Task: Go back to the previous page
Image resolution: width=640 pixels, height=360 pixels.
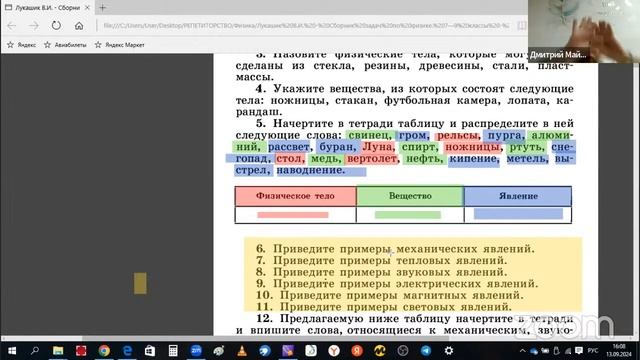Action: click(x=11, y=26)
